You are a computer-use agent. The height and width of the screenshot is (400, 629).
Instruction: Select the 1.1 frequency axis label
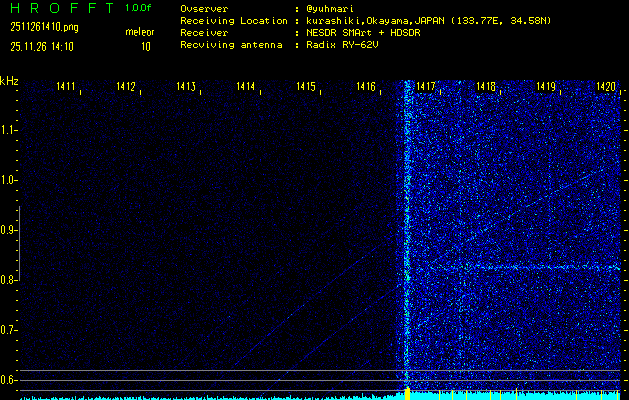[x=9, y=130]
